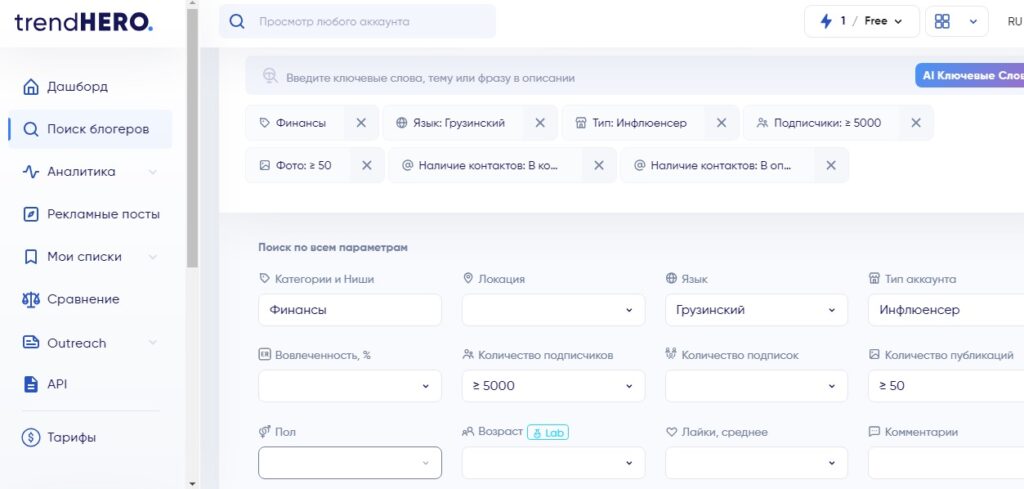
Task: Remove the Финансы filter tag
Action: 360,123
